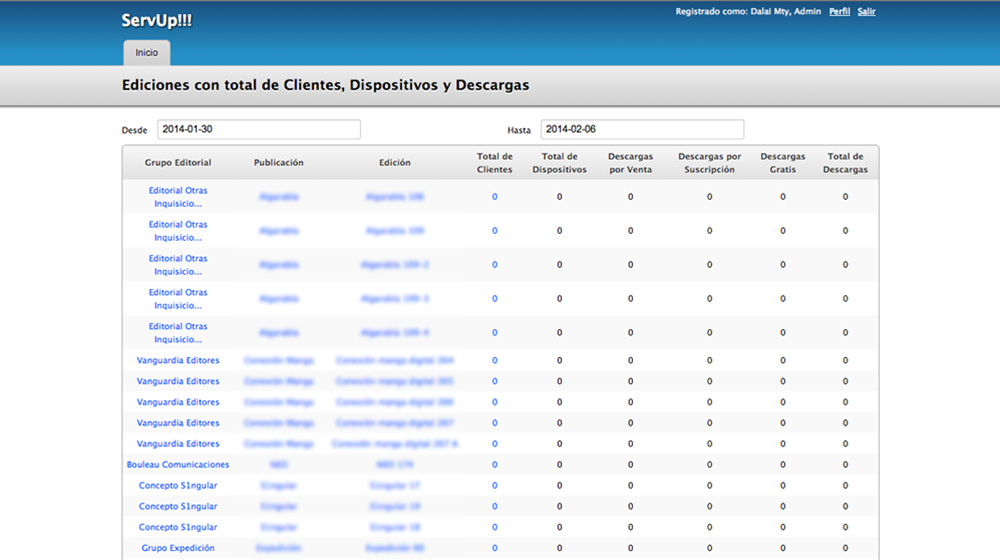Click Total de Clientes value in Grupo Expedición row
The width and height of the screenshot is (1000, 560).
click(494, 548)
